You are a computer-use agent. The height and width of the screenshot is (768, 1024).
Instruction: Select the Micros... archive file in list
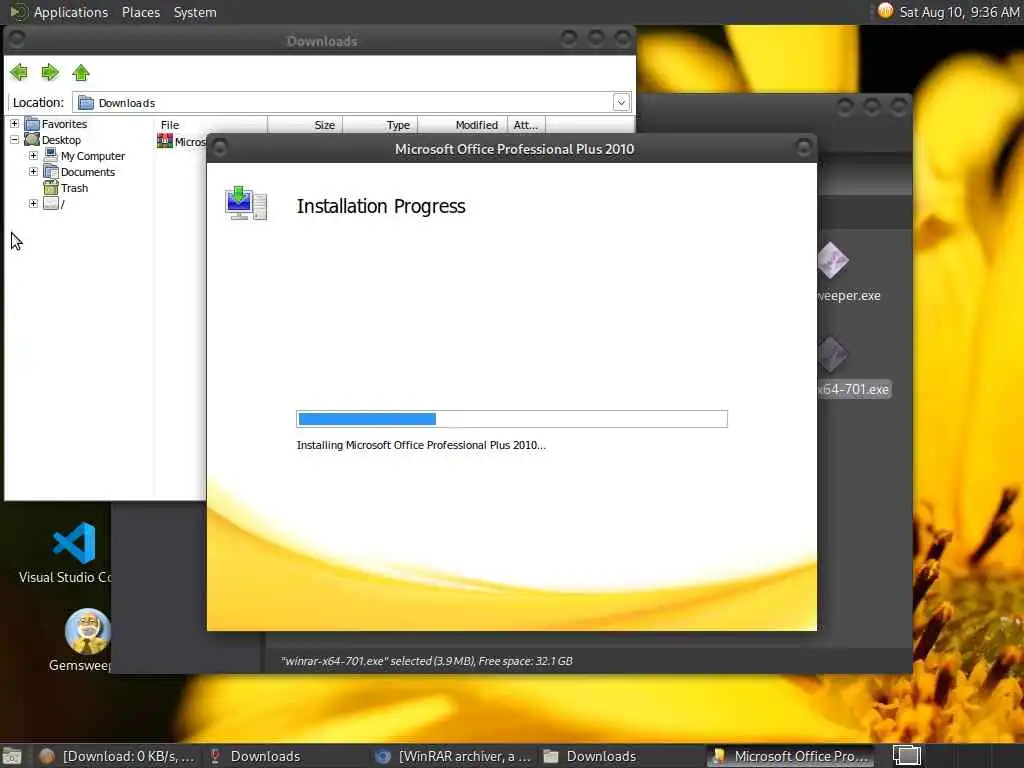[182, 142]
